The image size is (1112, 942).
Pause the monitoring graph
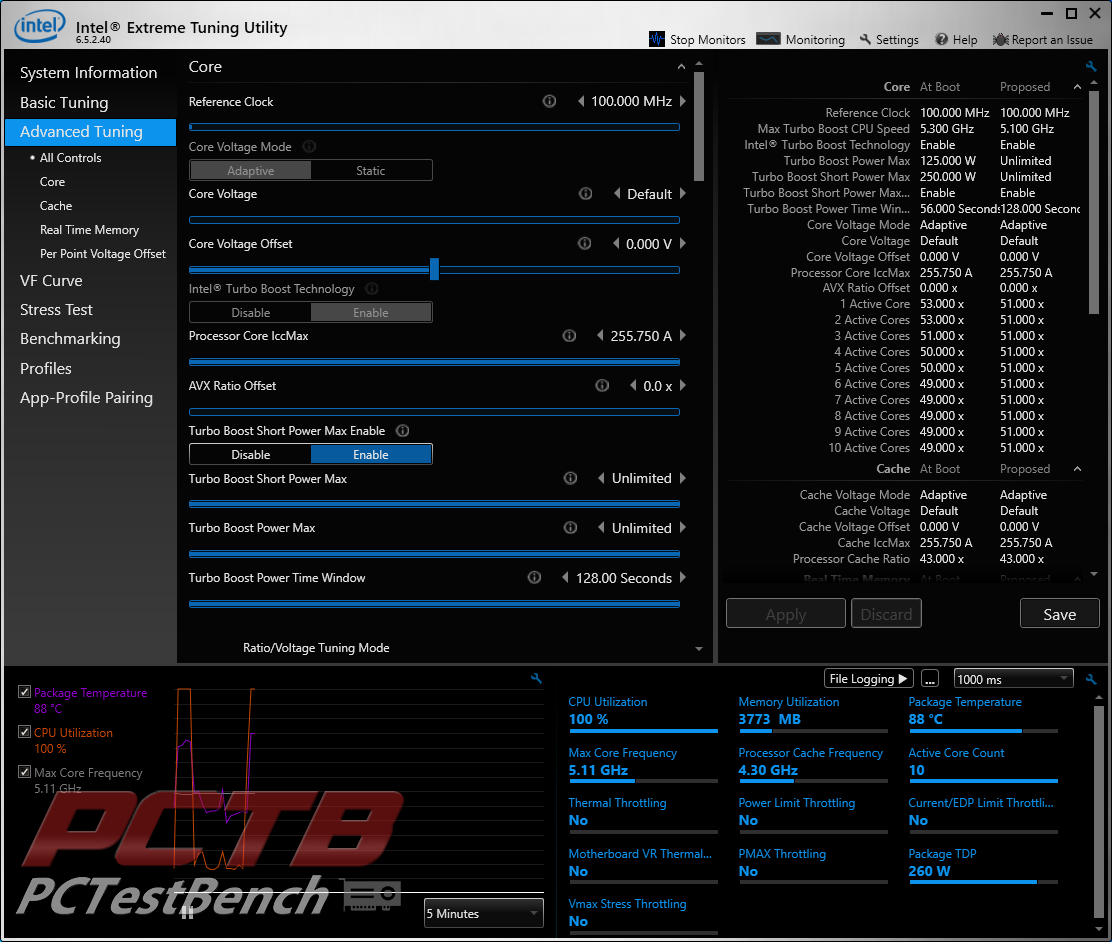(187, 913)
